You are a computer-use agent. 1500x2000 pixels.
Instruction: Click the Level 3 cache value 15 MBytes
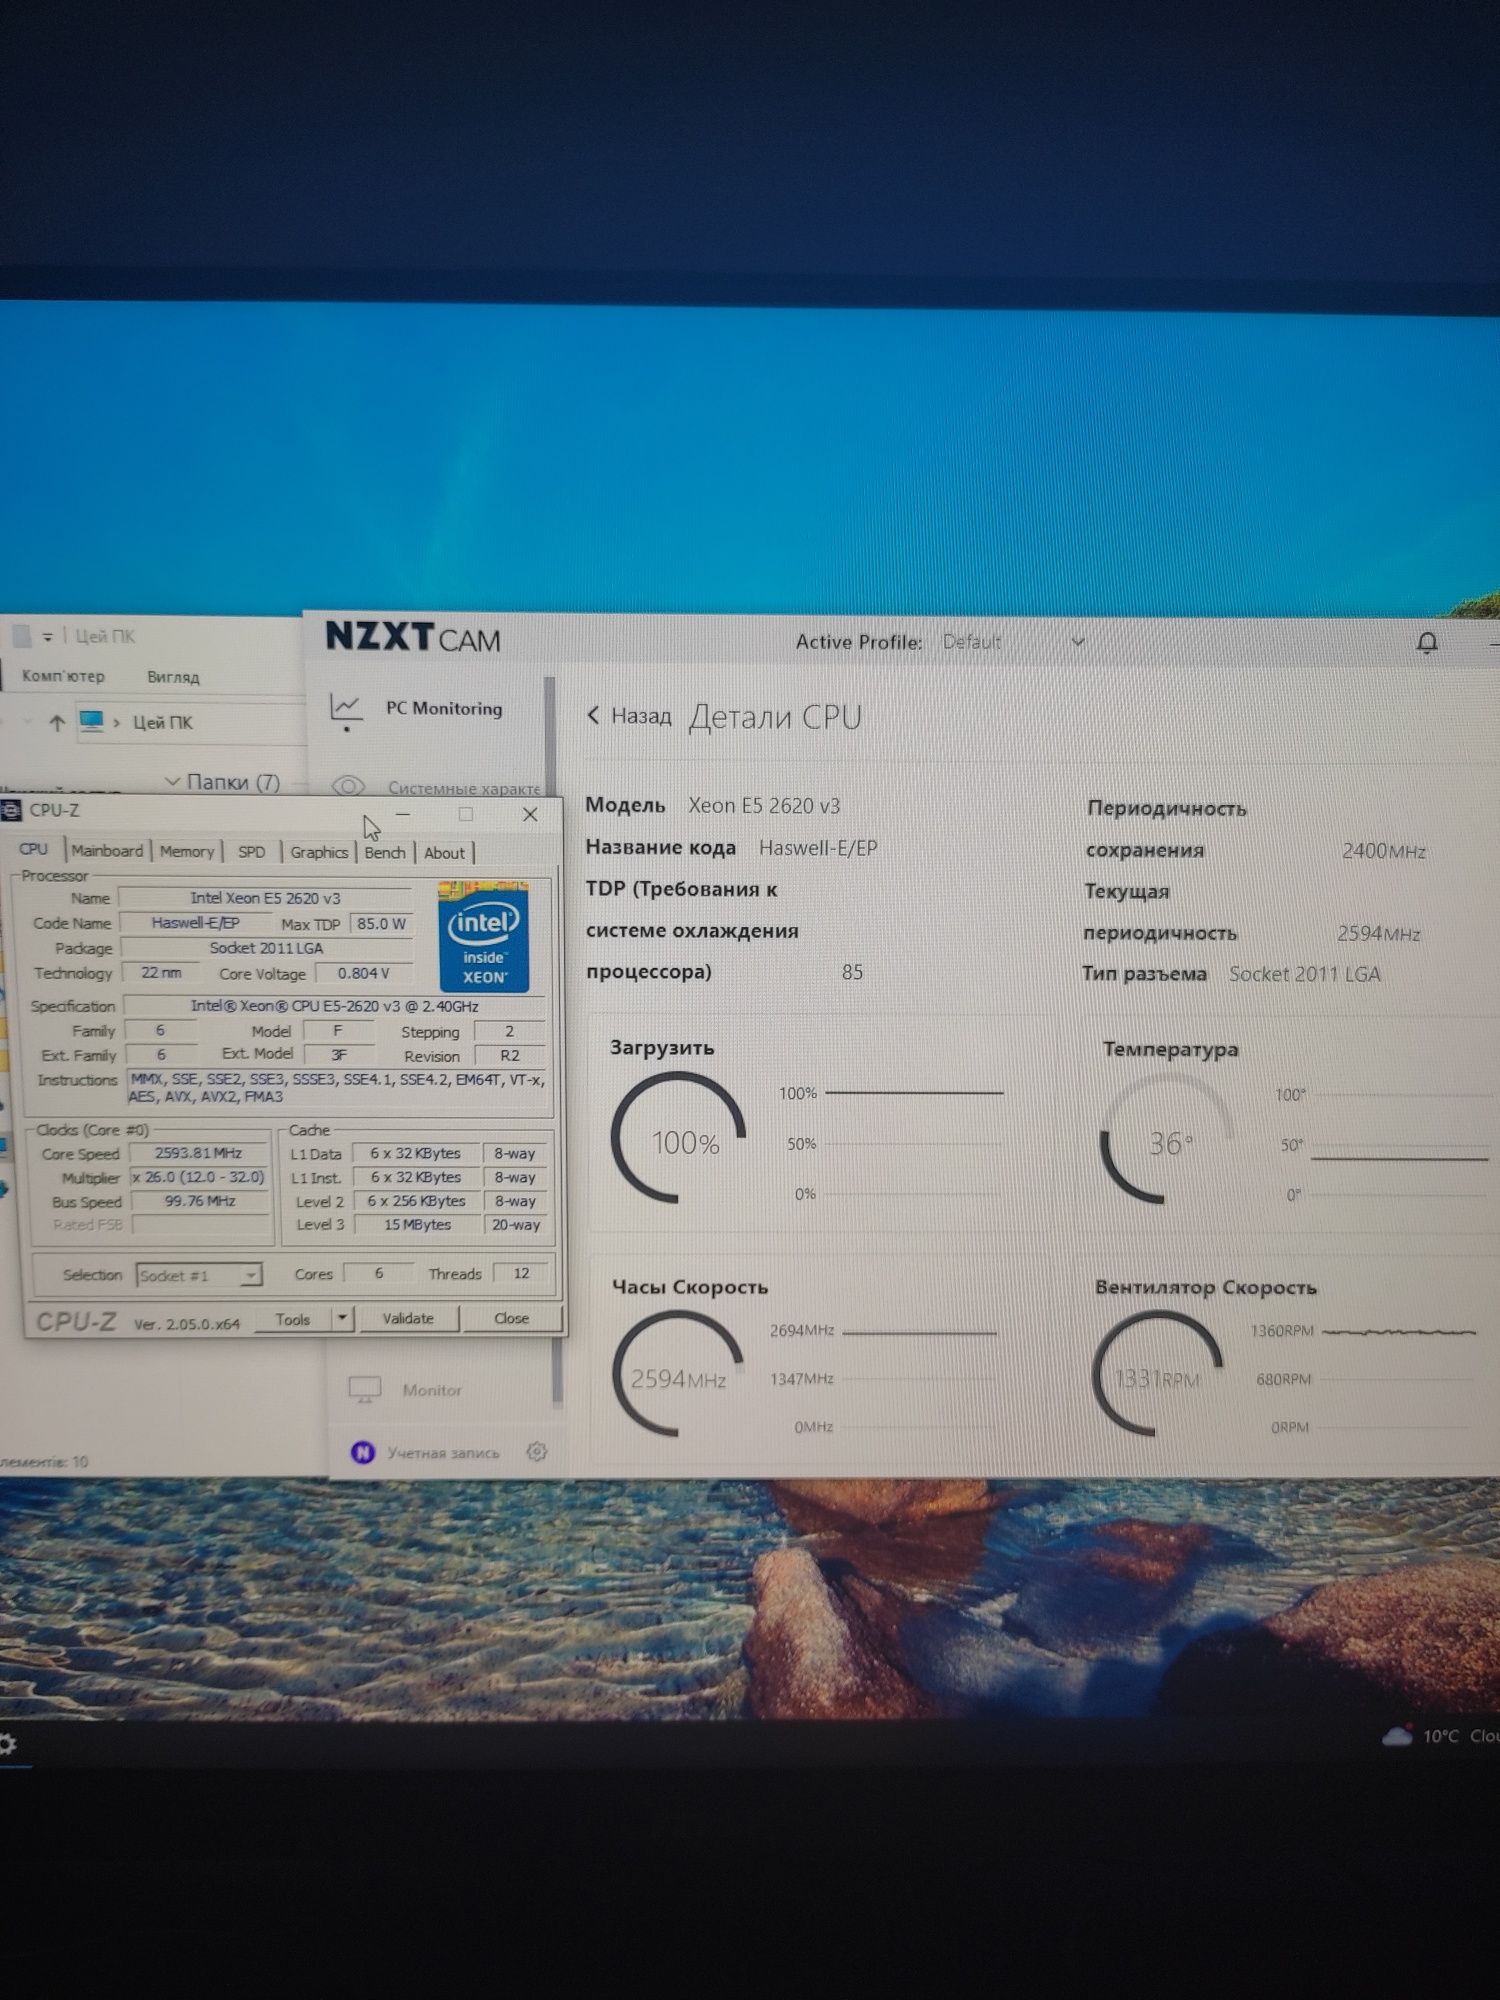click(x=417, y=1225)
